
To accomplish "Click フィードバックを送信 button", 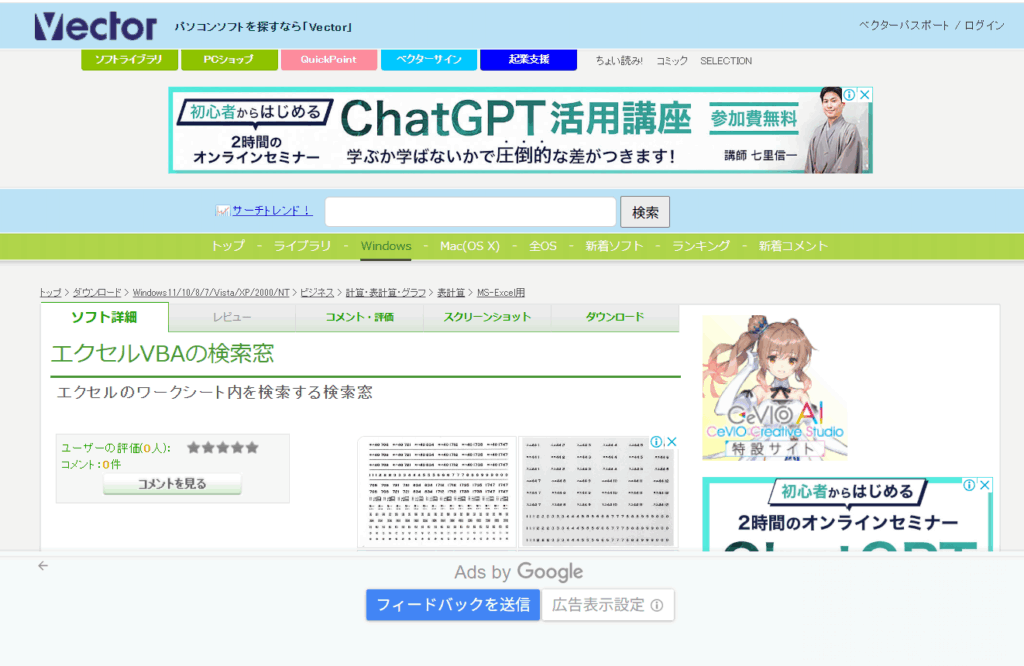I will point(453,605).
